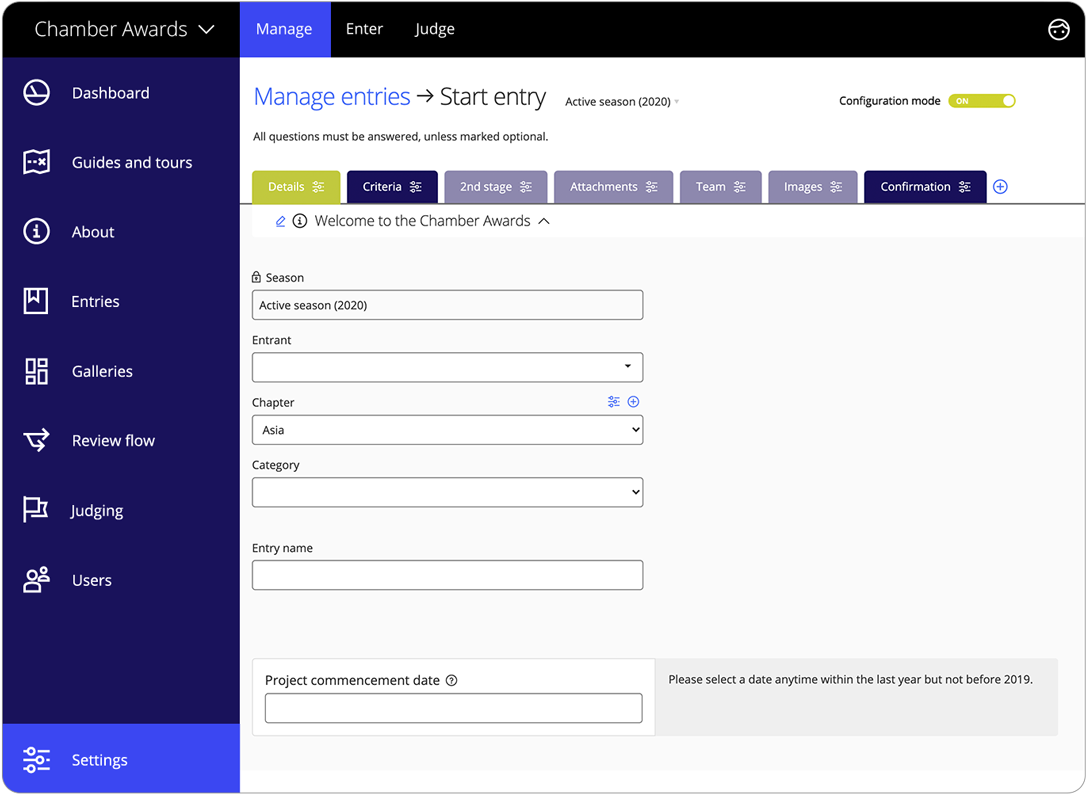
Task: Open the Entrant dropdown
Action: coord(447,367)
